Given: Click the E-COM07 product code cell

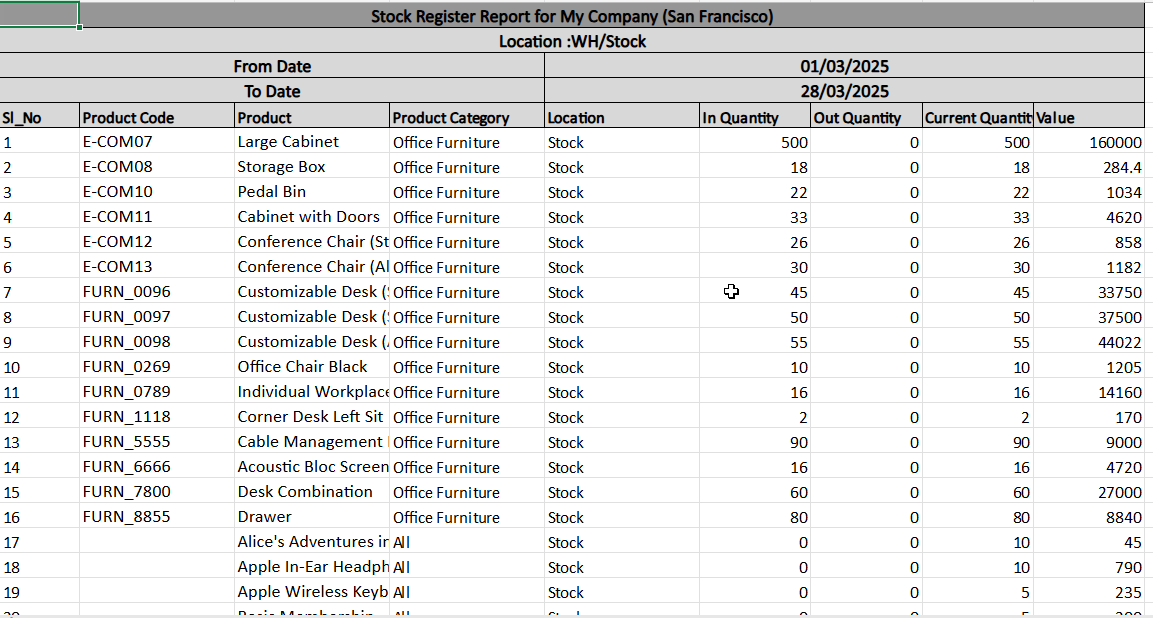Looking at the screenshot, I should point(157,142).
